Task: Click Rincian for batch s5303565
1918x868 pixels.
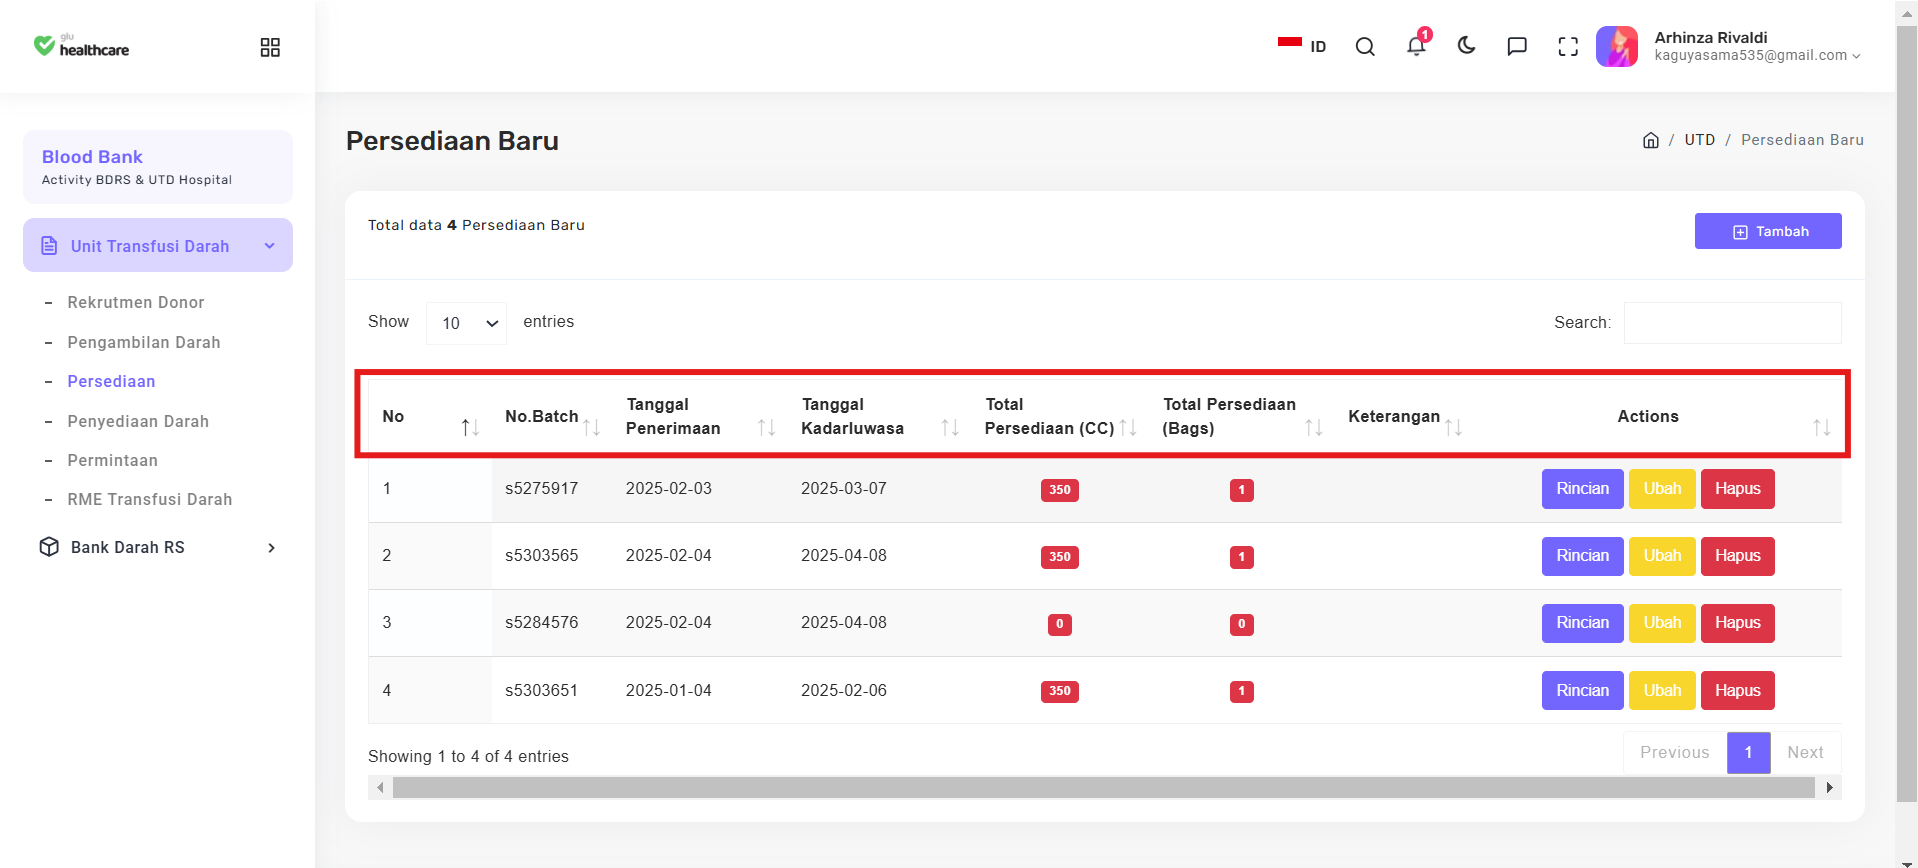Action: click(1582, 556)
